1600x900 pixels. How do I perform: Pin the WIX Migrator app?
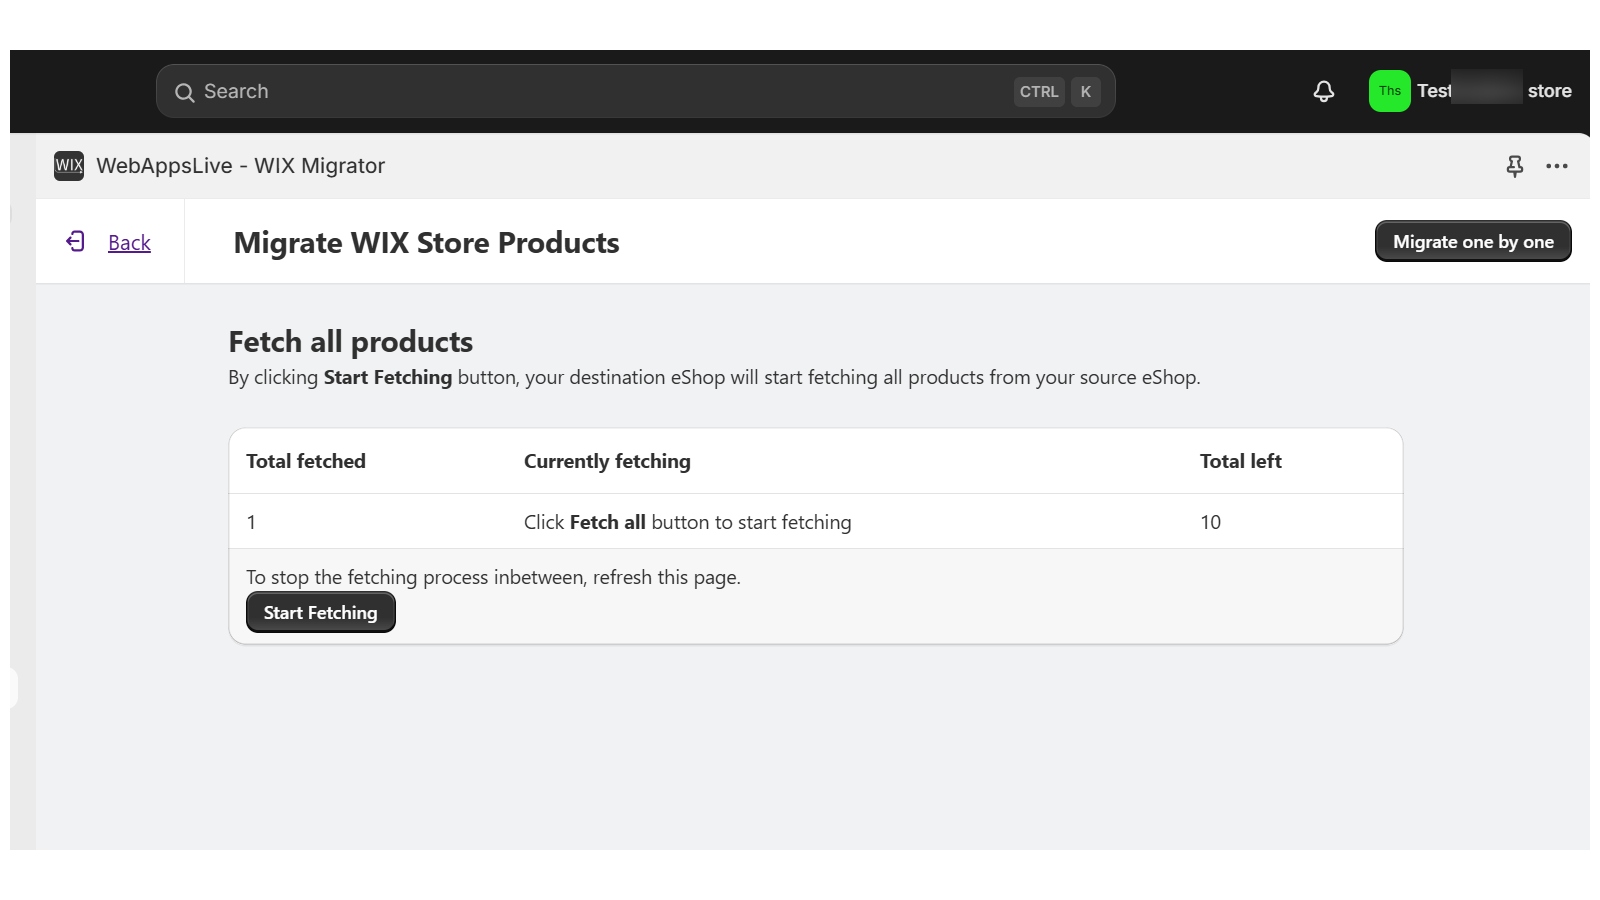tap(1514, 166)
